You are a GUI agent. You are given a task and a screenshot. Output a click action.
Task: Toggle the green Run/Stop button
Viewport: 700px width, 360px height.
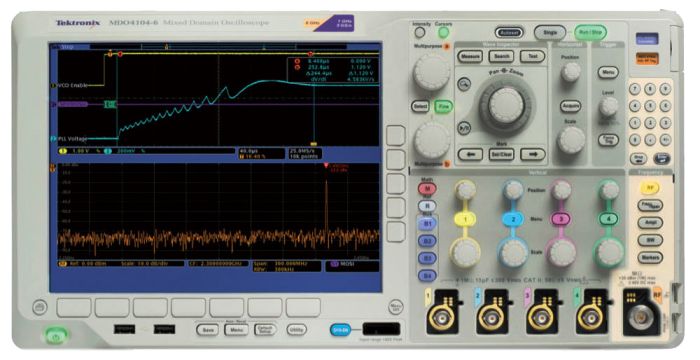click(x=590, y=32)
